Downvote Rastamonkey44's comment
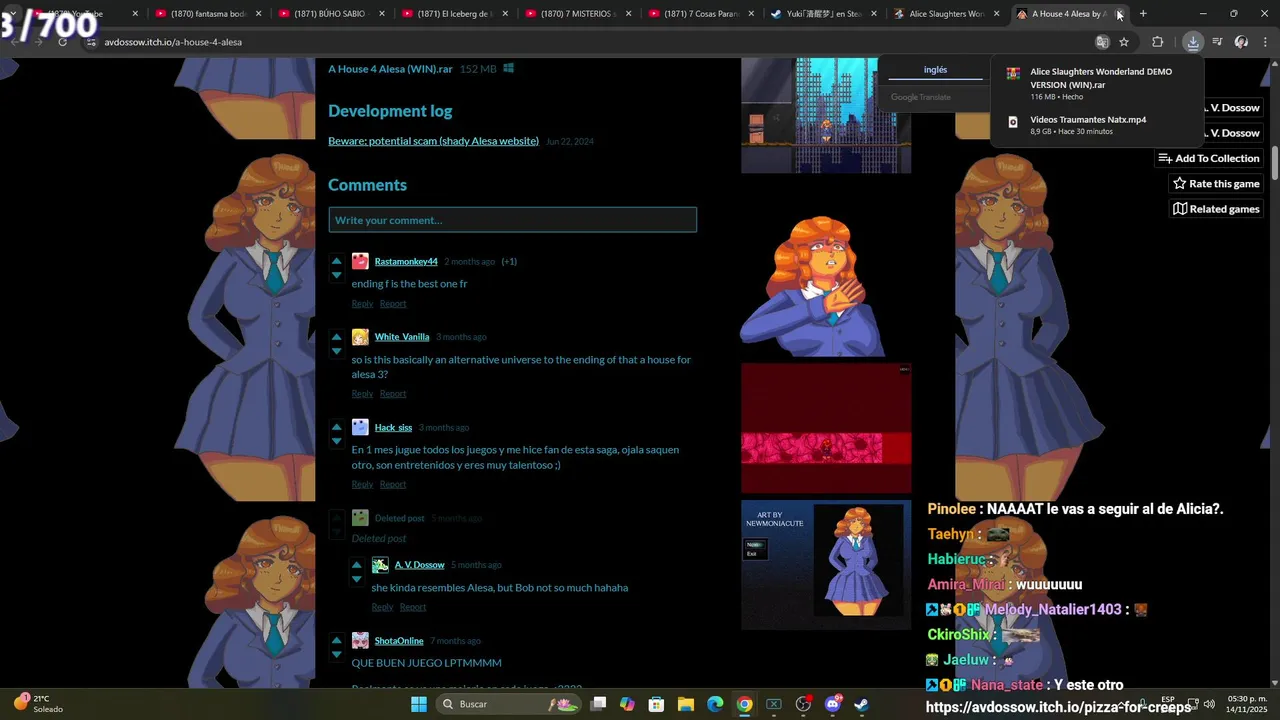 (336, 275)
